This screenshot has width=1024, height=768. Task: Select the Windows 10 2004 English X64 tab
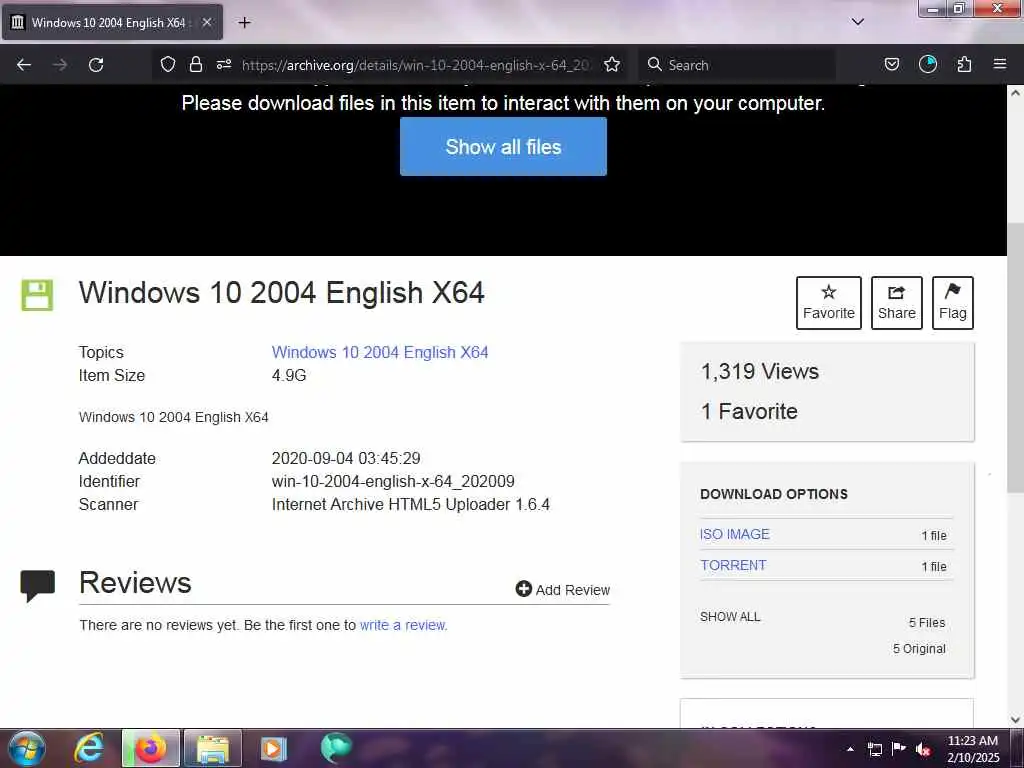click(x=112, y=23)
